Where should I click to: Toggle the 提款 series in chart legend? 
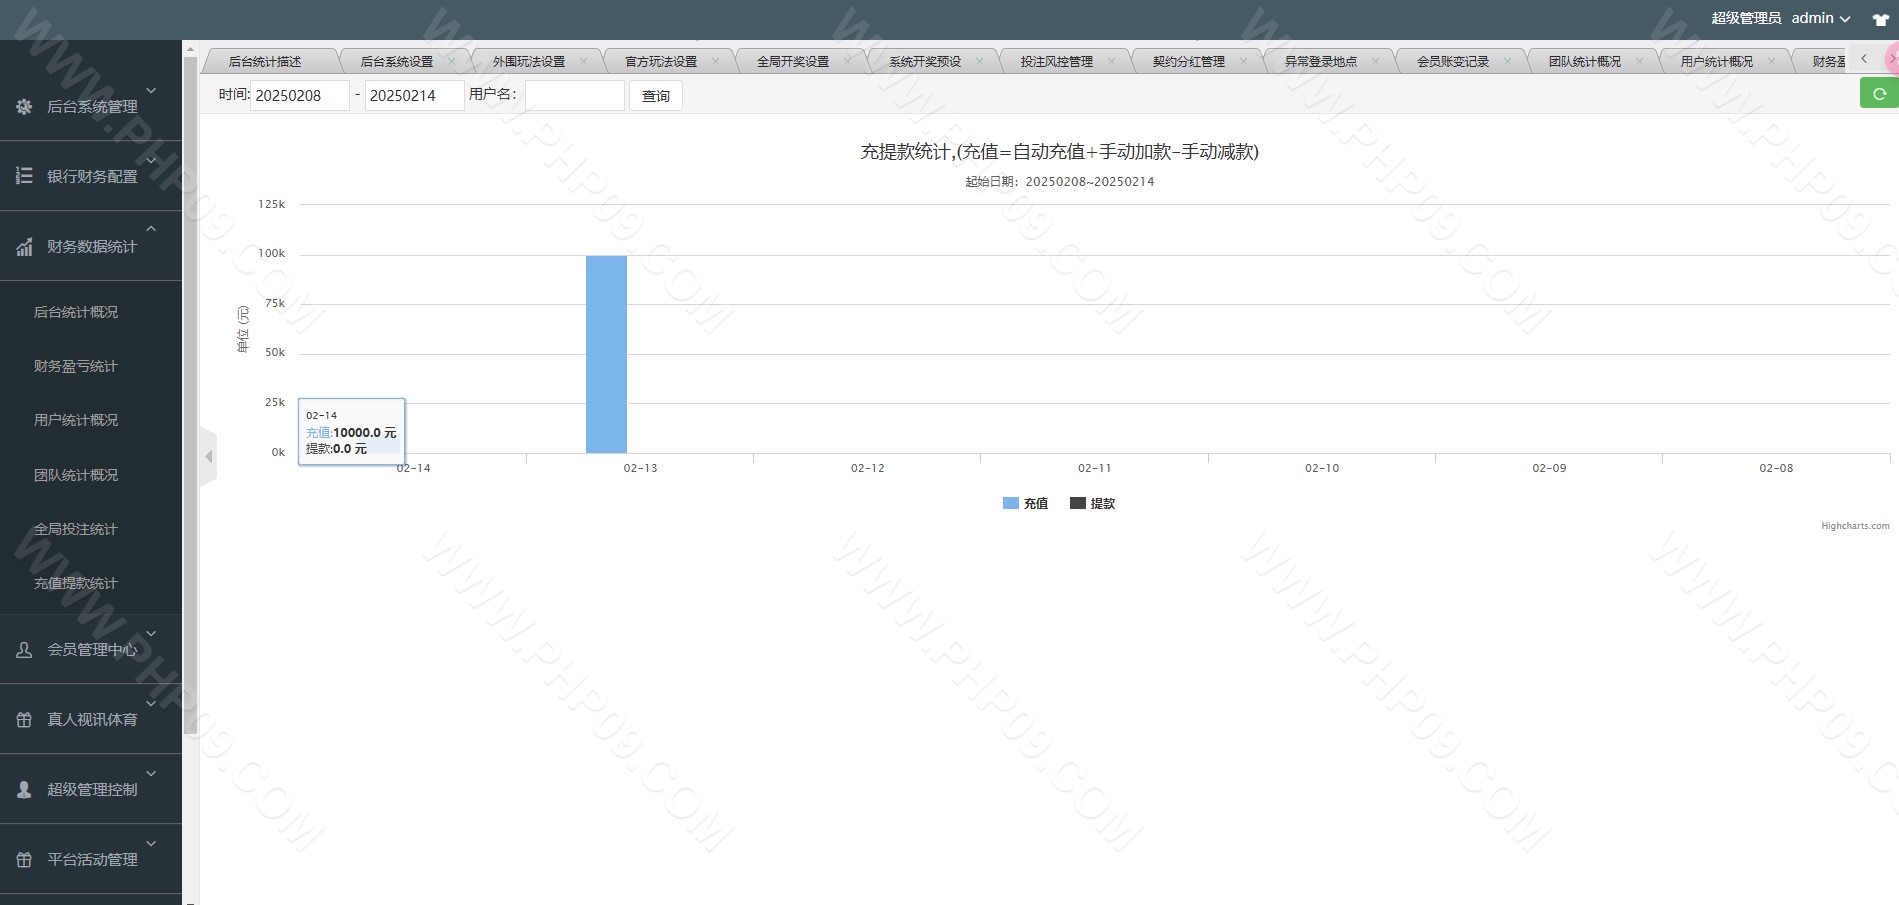1093,504
